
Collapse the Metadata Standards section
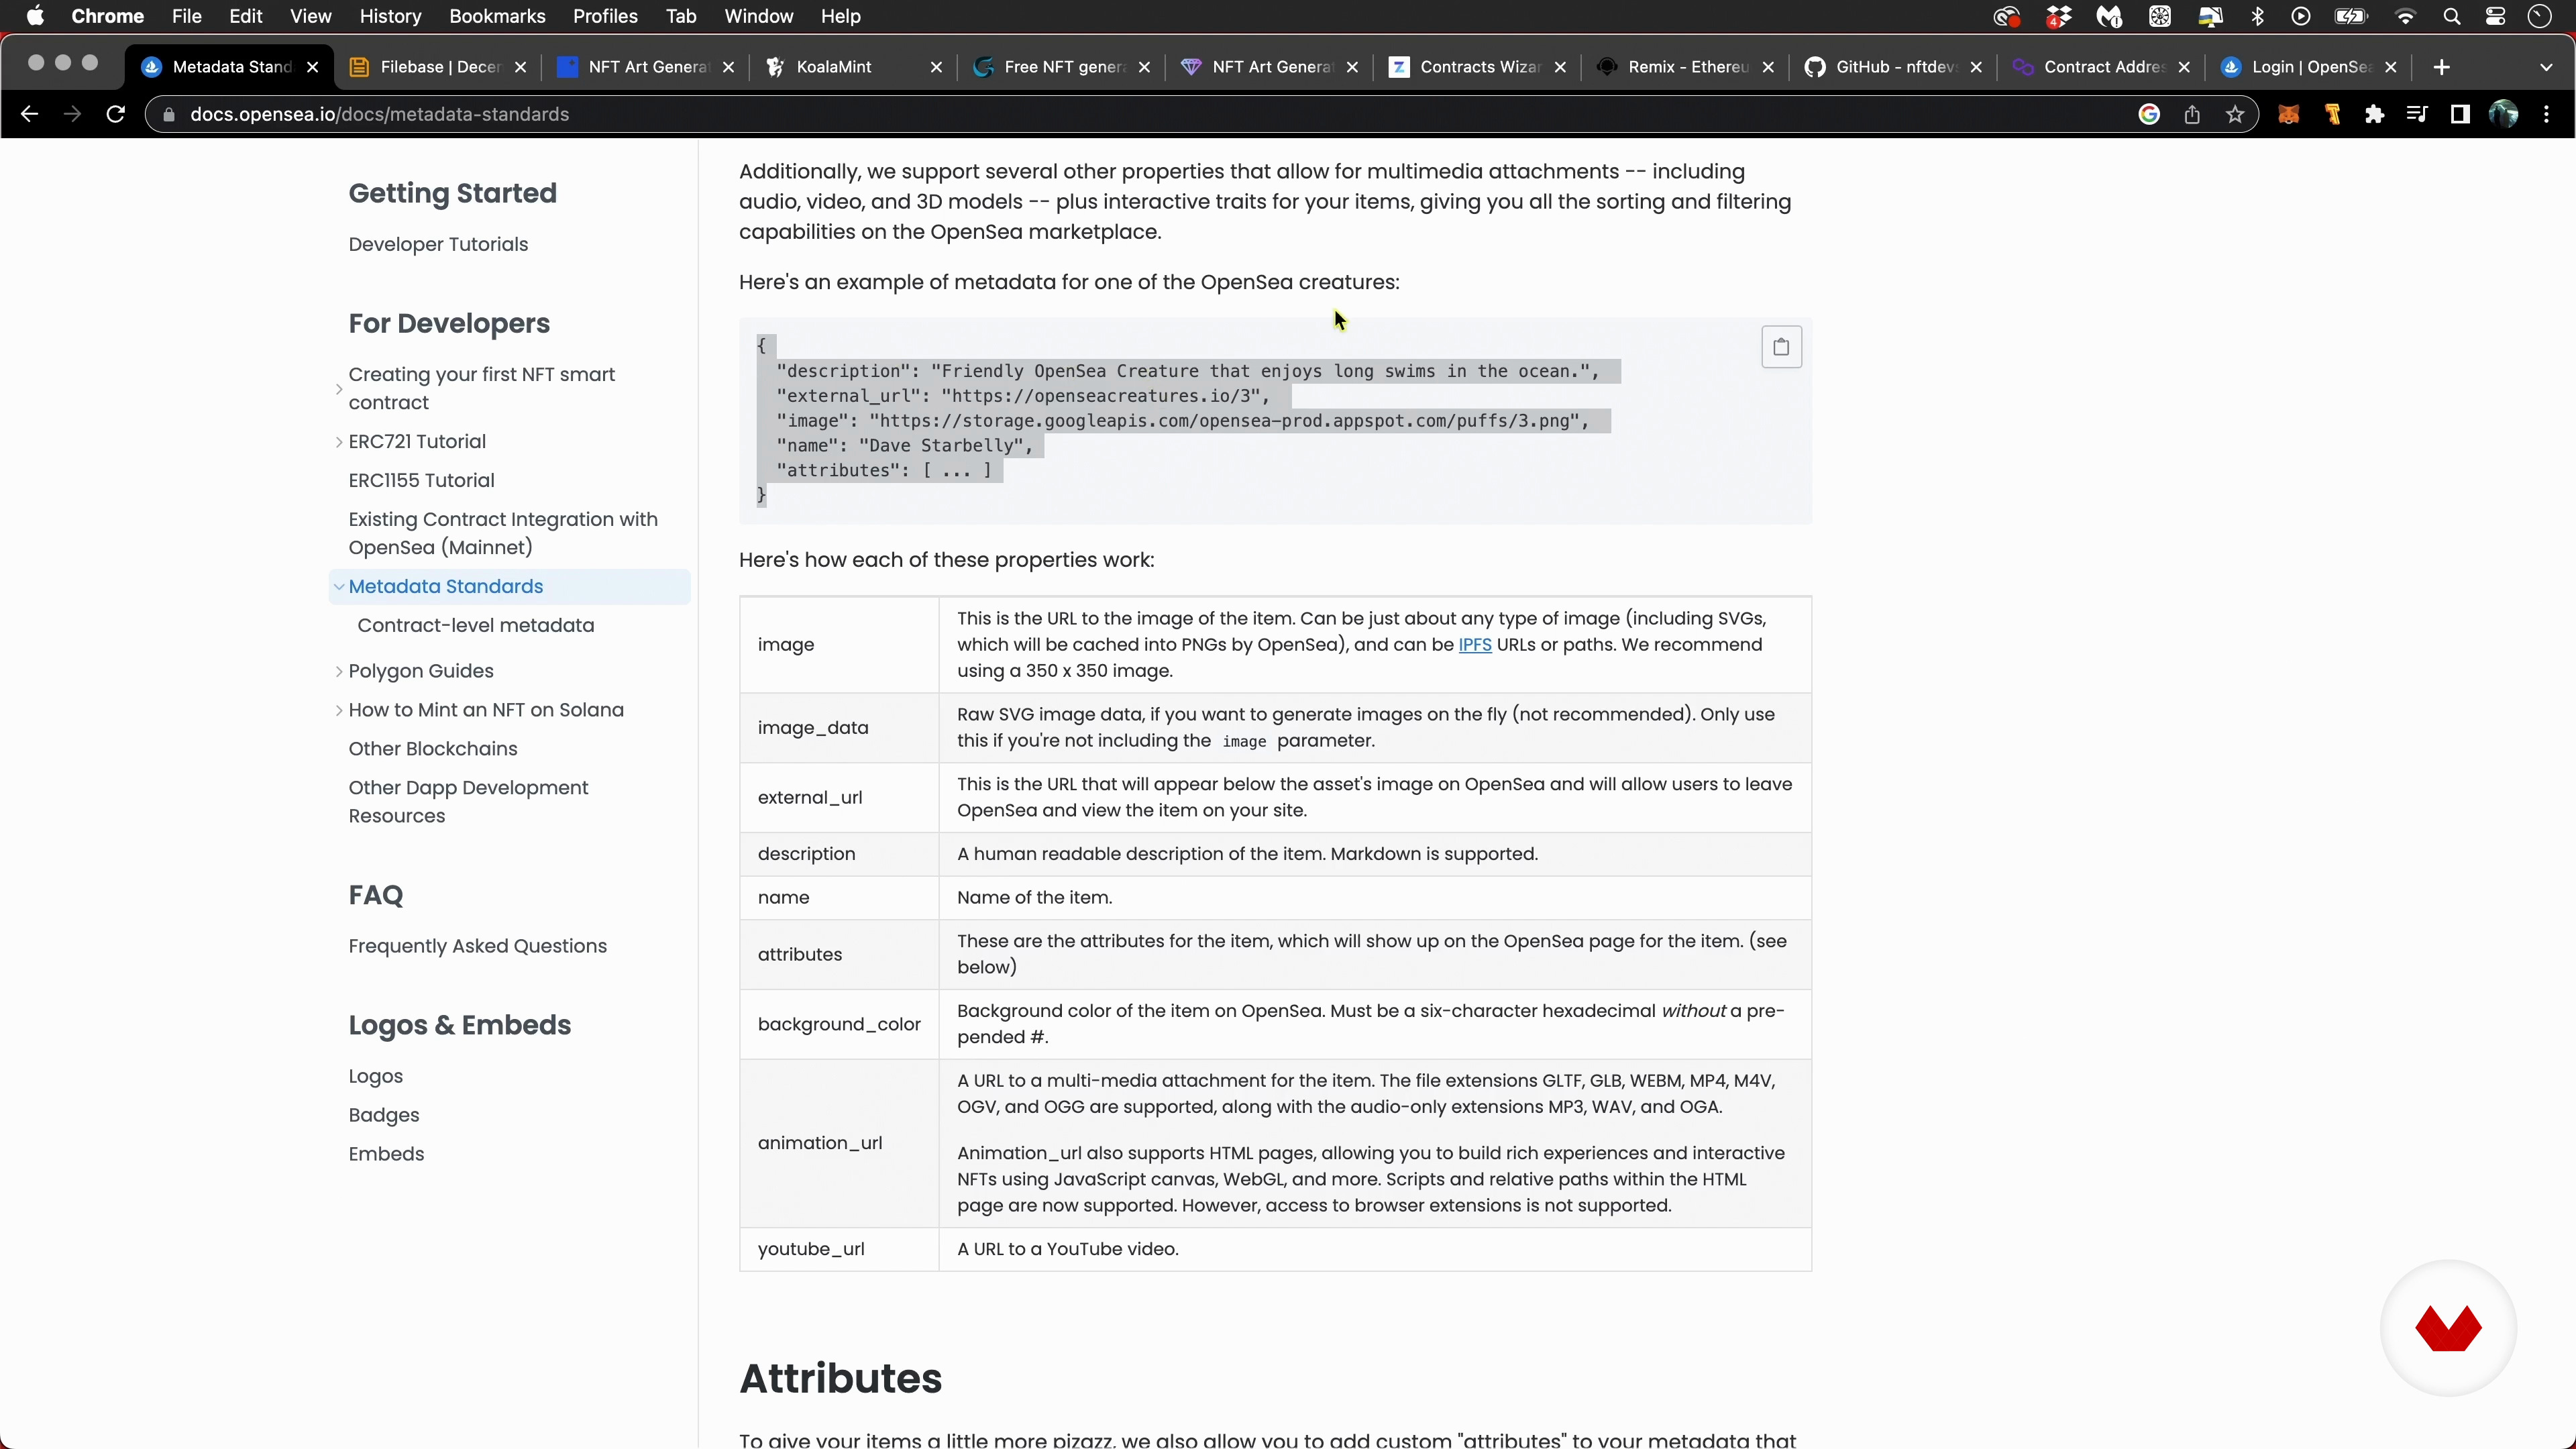339,587
